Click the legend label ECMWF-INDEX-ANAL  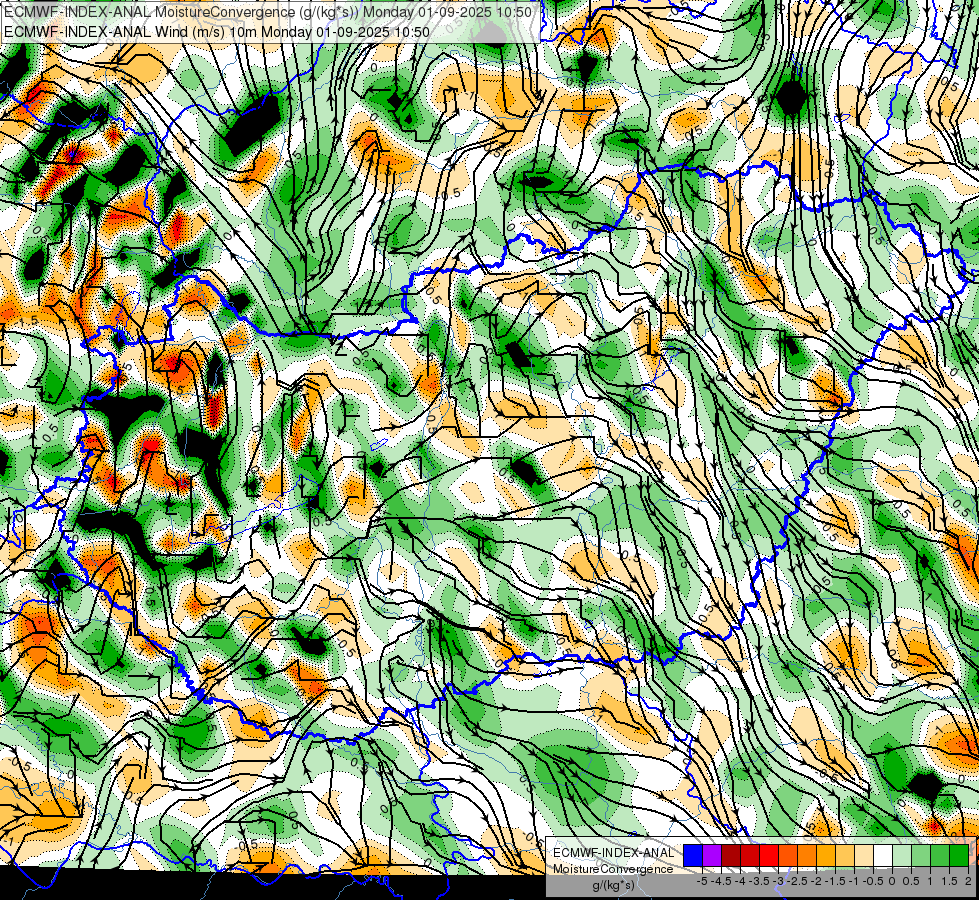point(613,853)
